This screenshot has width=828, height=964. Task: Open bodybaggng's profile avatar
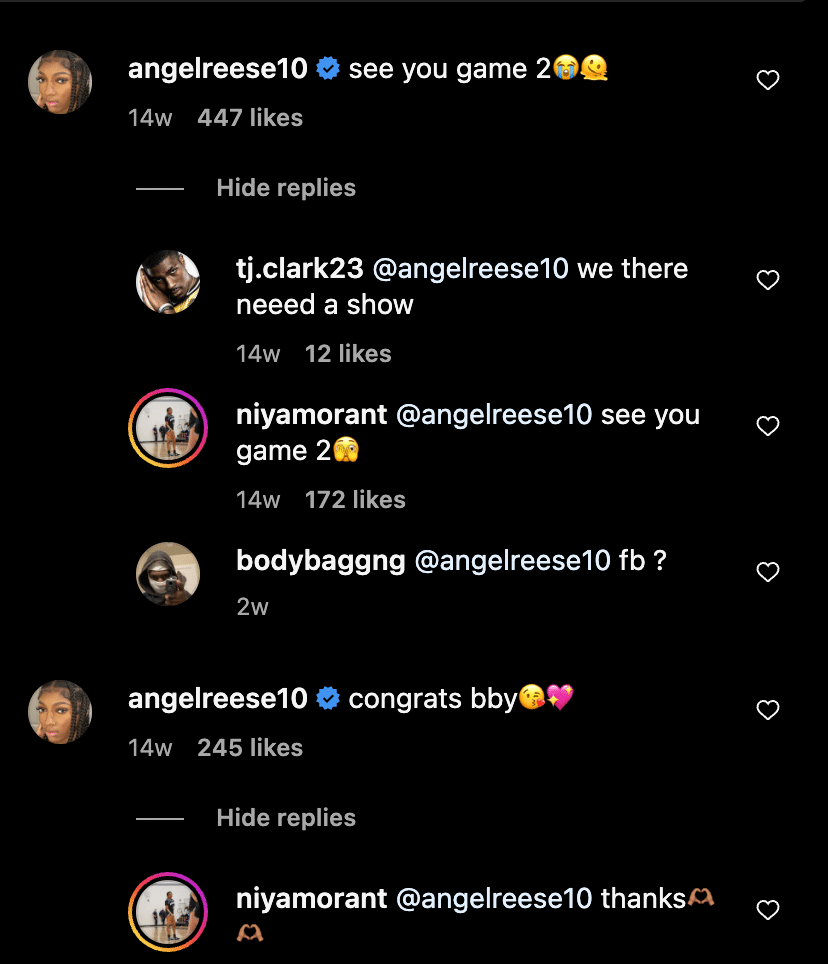[168, 574]
